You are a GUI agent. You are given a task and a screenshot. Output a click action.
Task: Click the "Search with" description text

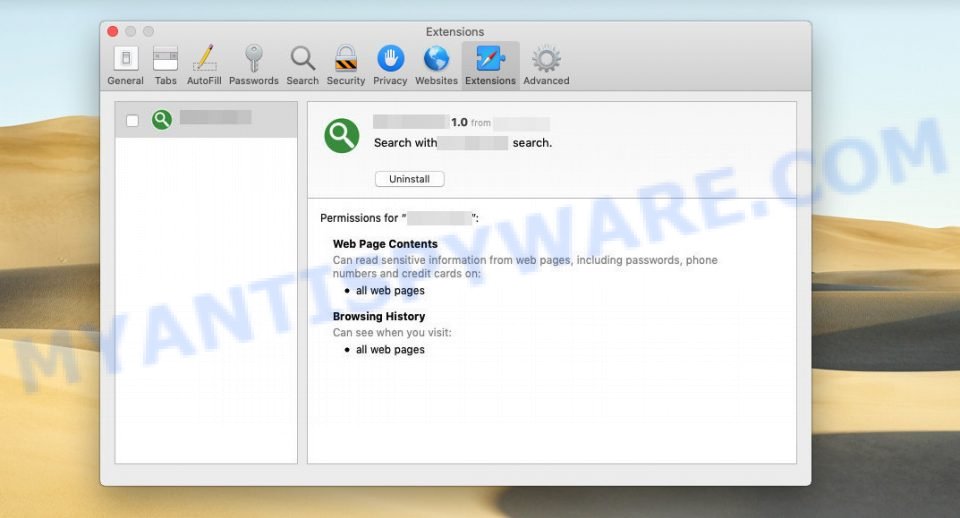405,143
